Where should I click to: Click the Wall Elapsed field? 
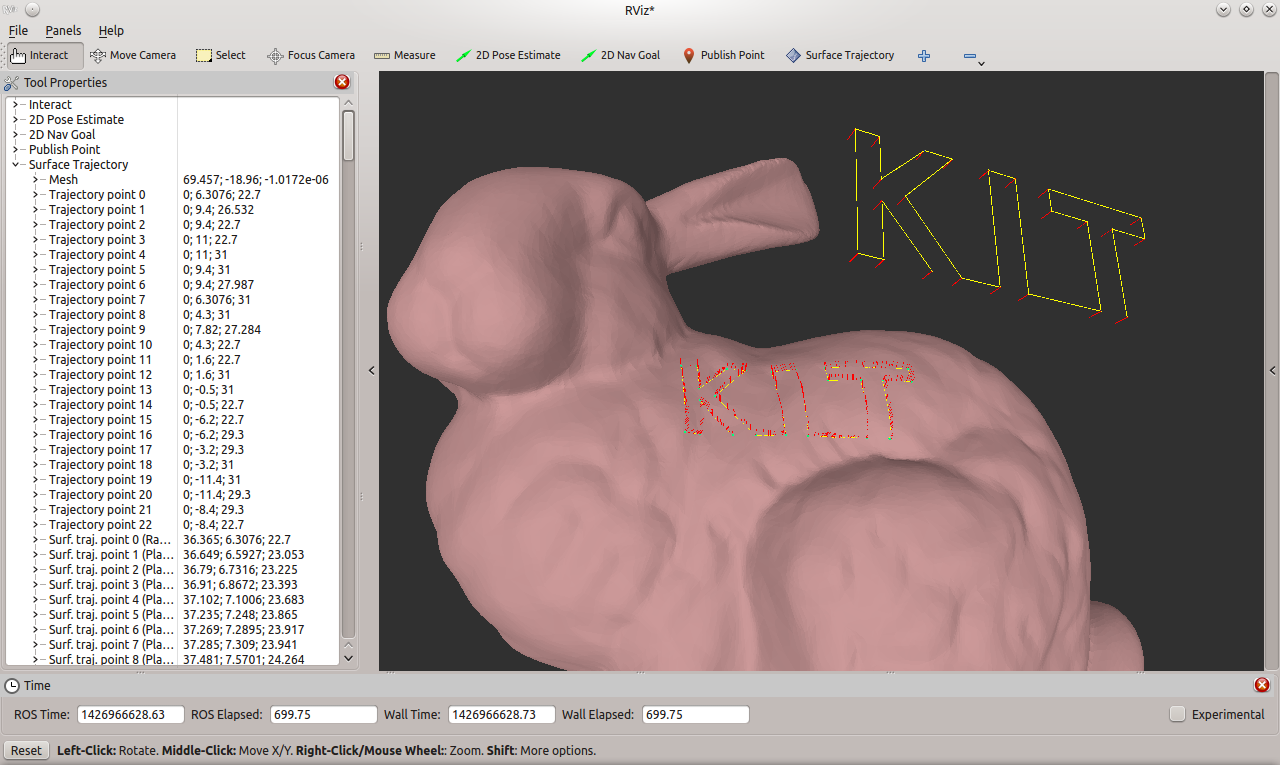(695, 714)
